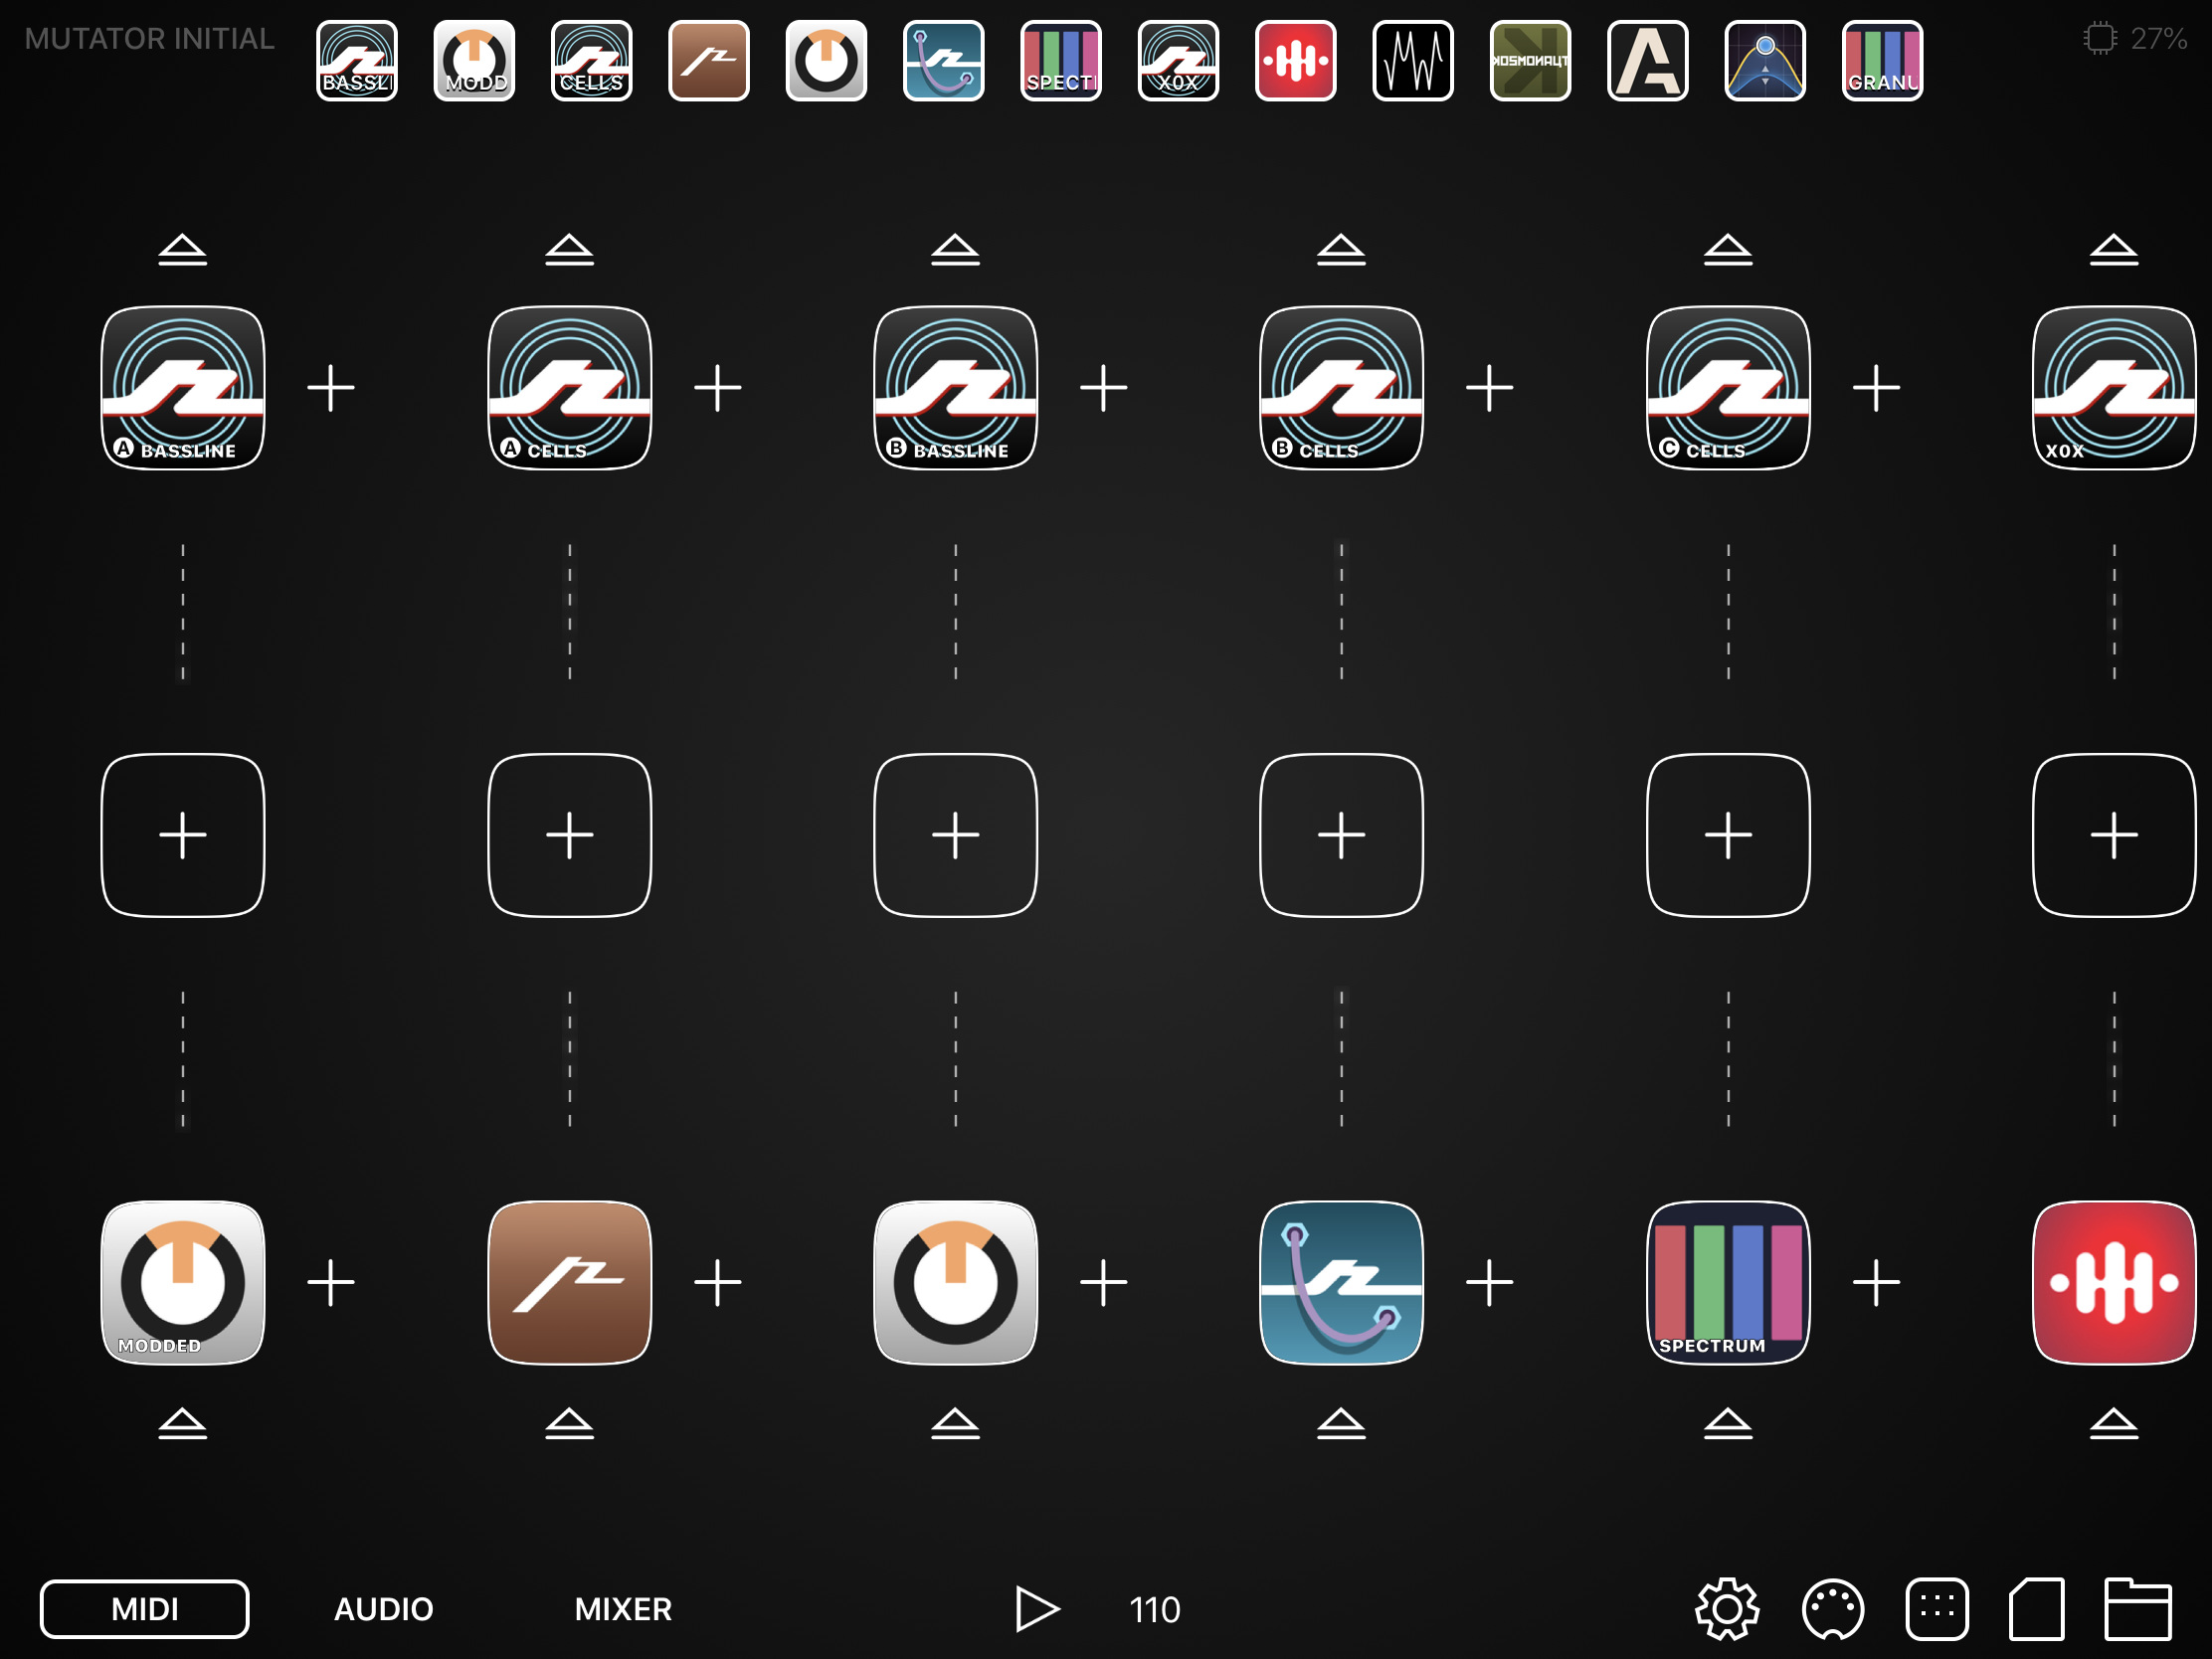Add node with plus beside A CELLS
Image resolution: width=2212 pixels, height=1659 pixels.
718,388
